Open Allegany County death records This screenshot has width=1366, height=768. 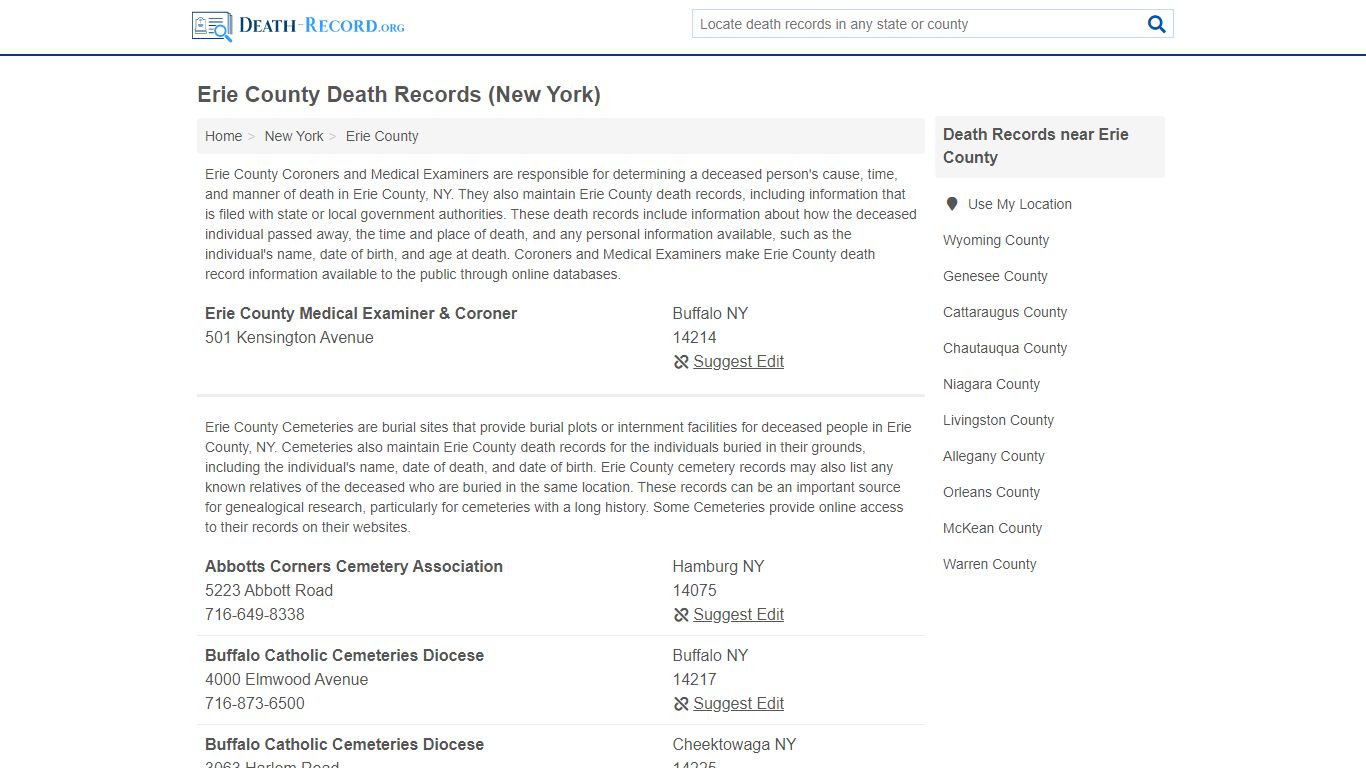tap(993, 456)
